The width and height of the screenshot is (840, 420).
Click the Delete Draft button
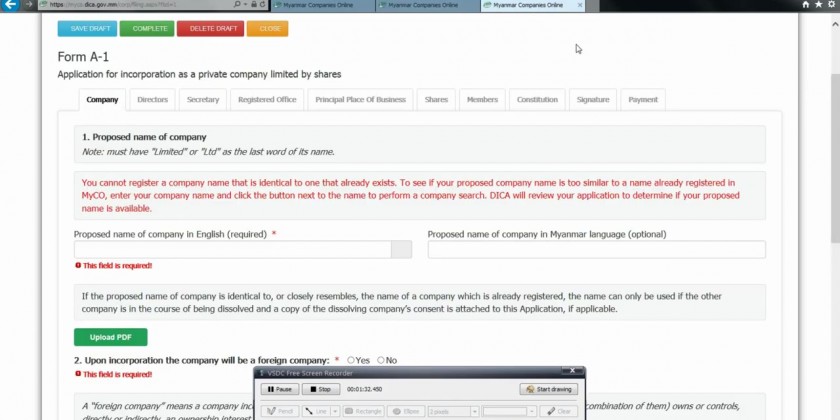coord(210,28)
